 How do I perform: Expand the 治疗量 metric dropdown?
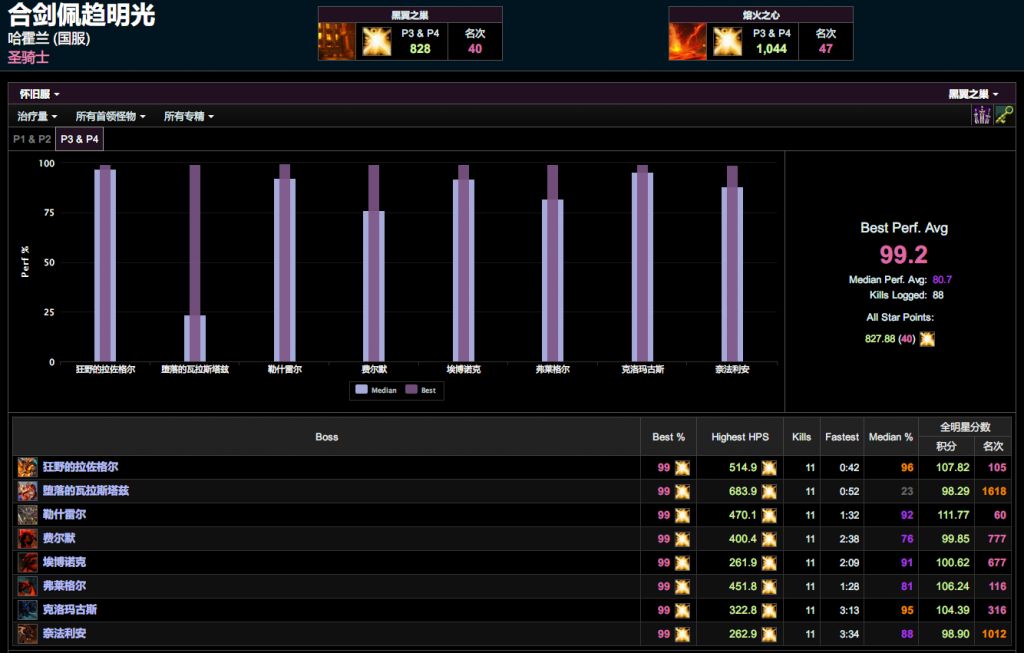click(x=37, y=116)
